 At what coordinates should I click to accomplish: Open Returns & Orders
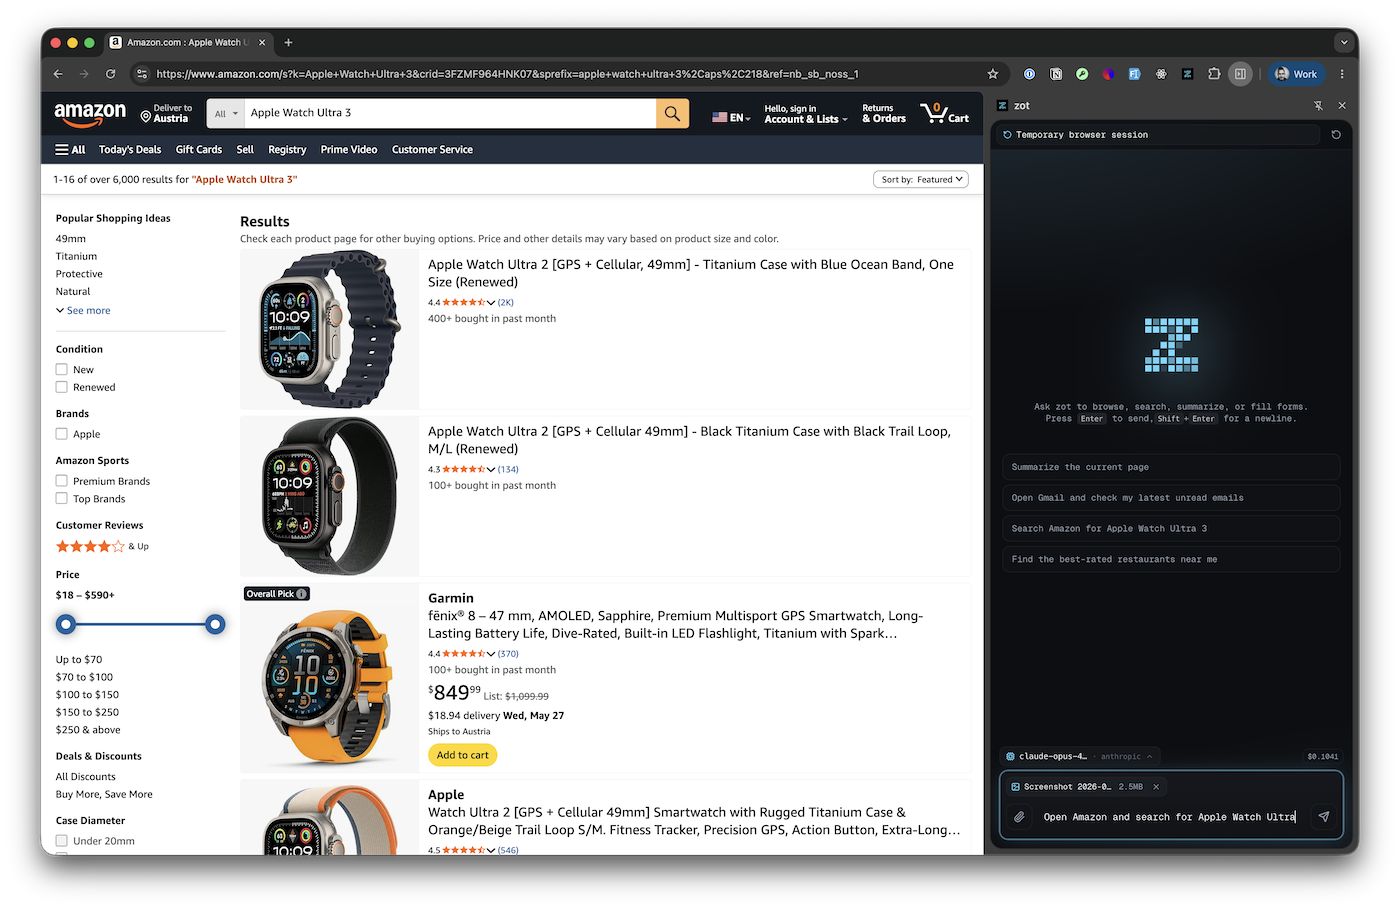[x=884, y=114]
